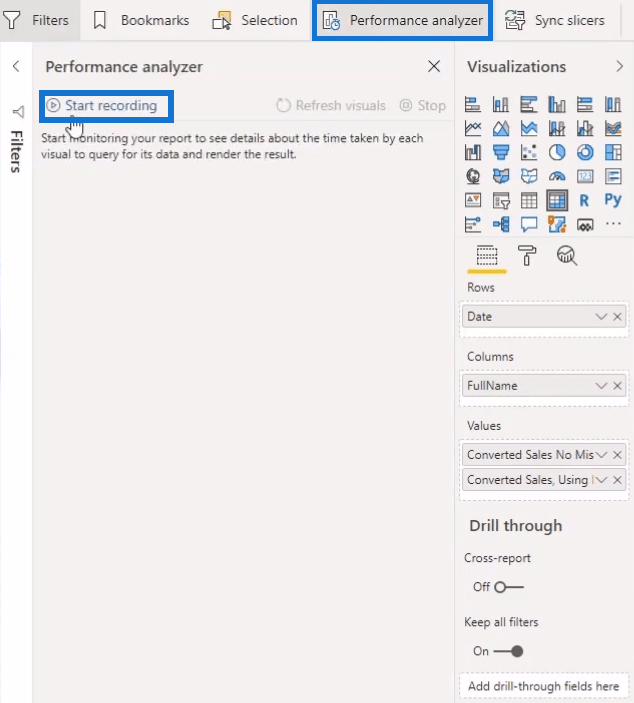Select the Funnel visual
Screen dimensions: 634x703
[500, 152]
